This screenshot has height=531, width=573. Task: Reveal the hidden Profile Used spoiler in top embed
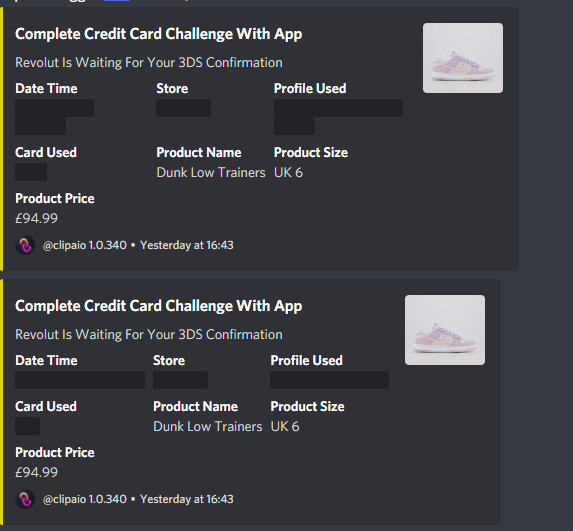[x=338, y=108]
